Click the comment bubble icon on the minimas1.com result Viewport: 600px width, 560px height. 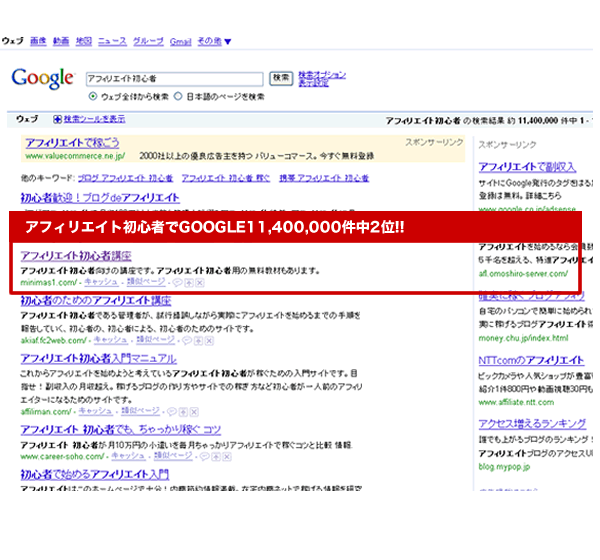178,283
